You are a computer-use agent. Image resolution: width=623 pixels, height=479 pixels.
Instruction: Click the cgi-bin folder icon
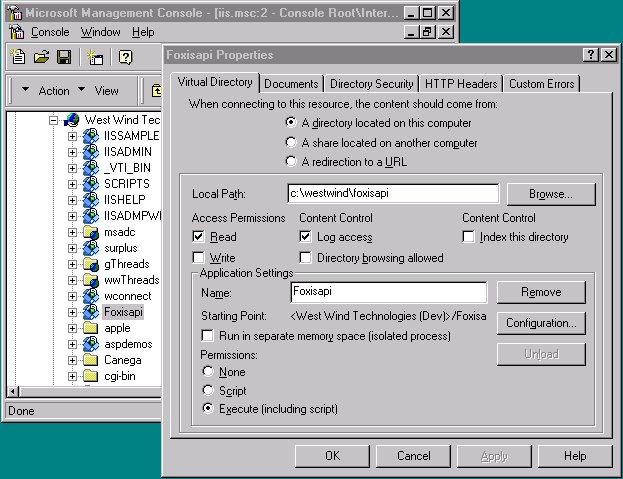coord(91,376)
